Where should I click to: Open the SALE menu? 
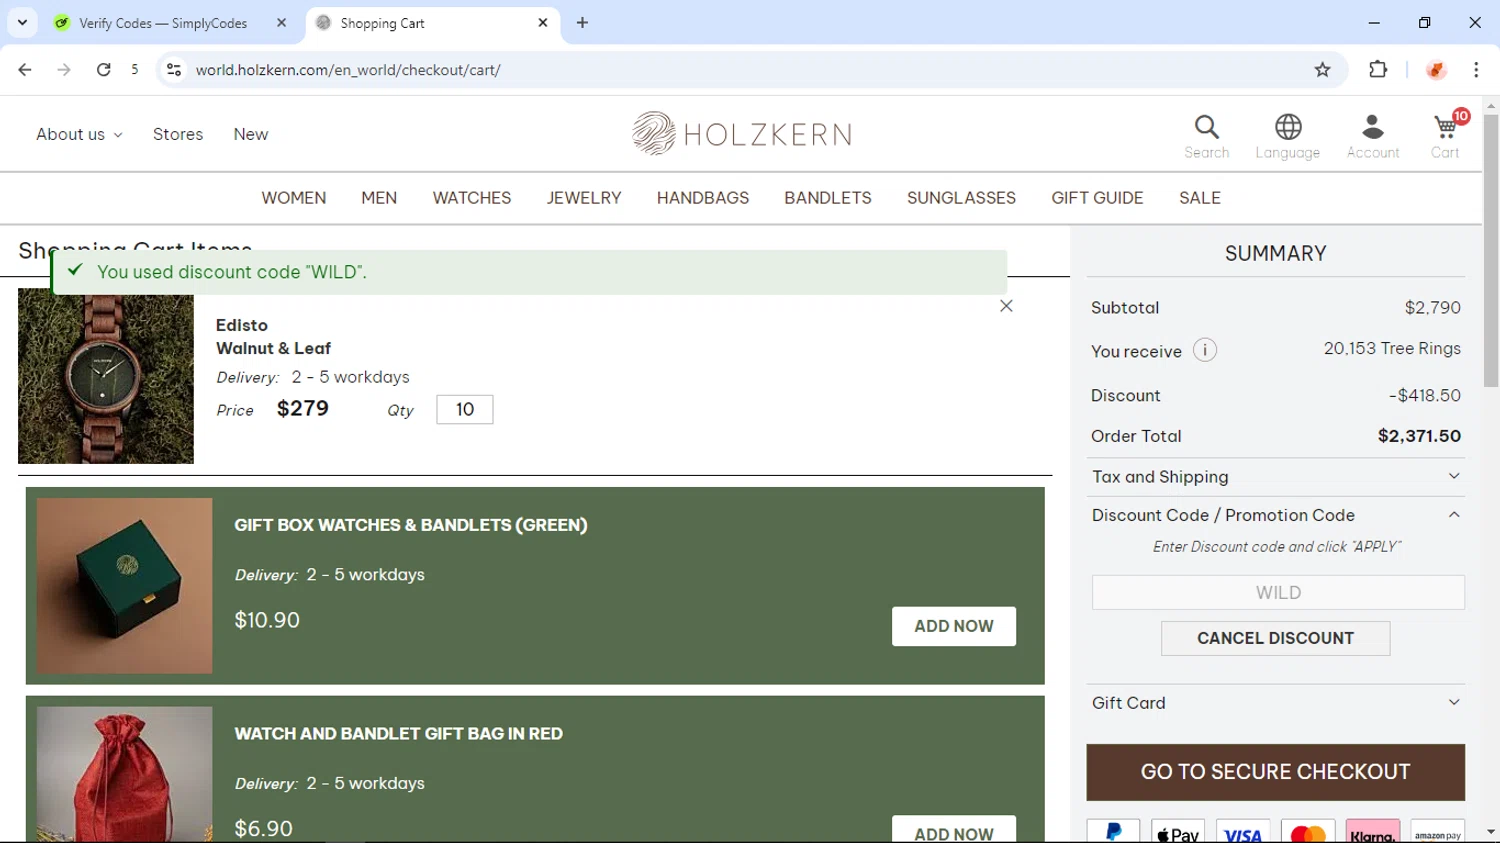[x=1200, y=198]
